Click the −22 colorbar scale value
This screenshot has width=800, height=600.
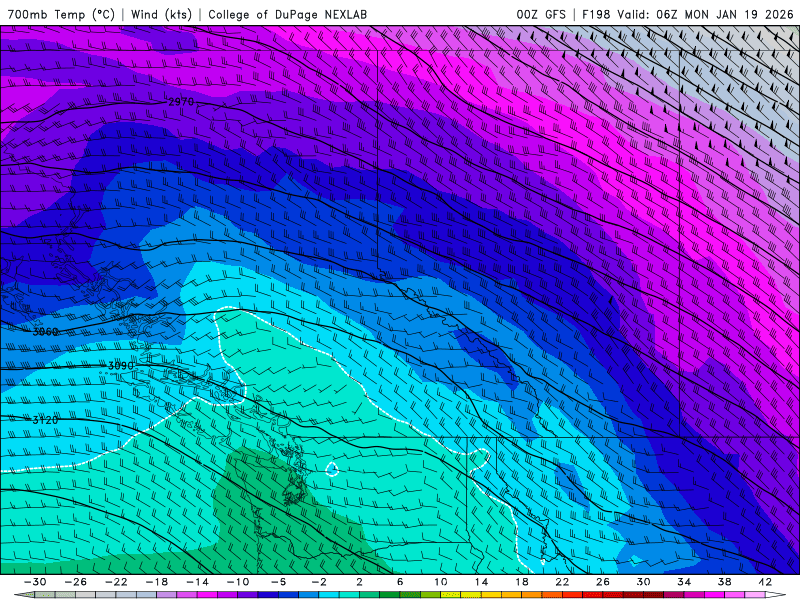tap(116, 582)
